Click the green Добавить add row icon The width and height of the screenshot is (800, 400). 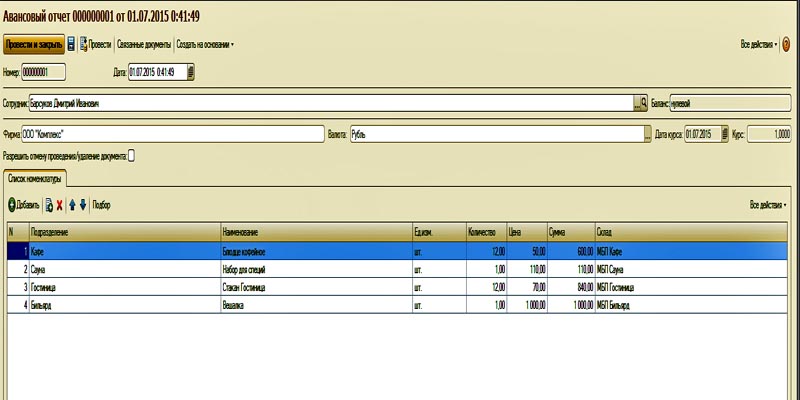pos(12,205)
